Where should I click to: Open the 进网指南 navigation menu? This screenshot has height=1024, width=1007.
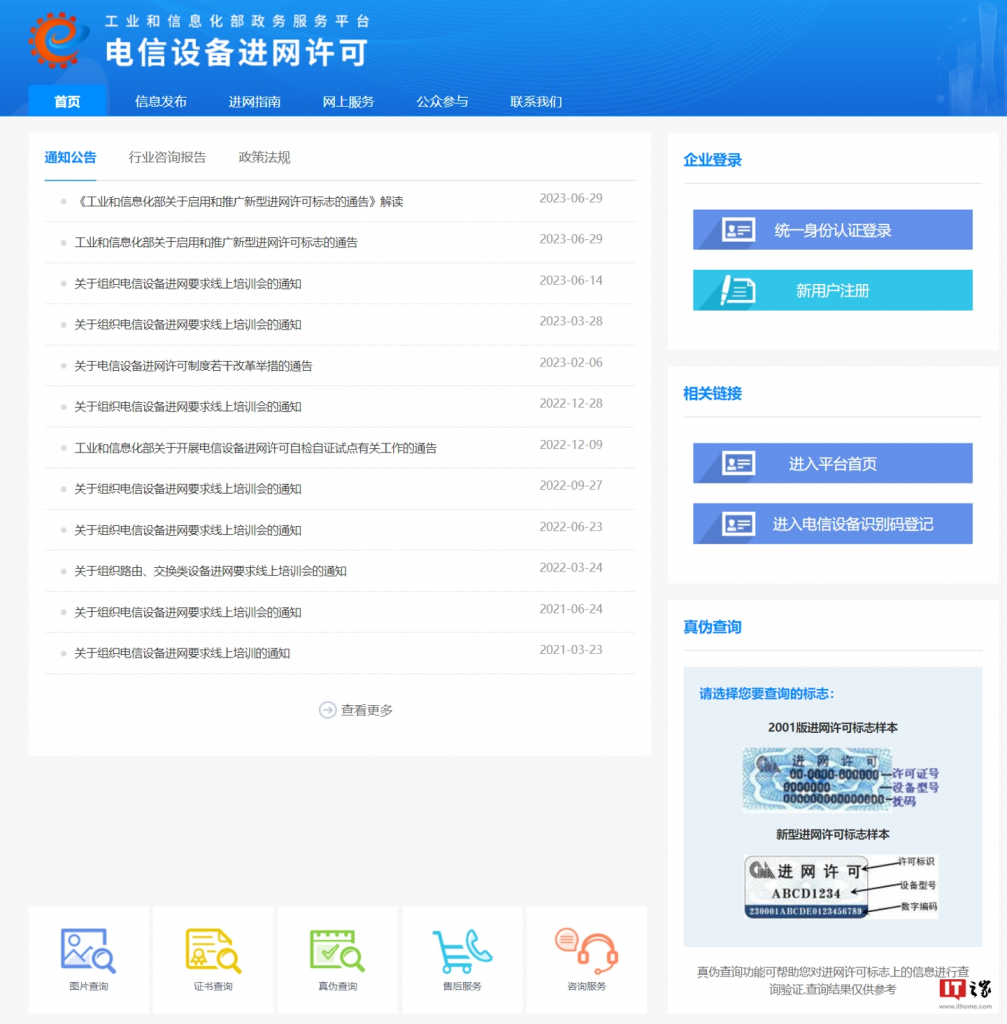pos(256,100)
